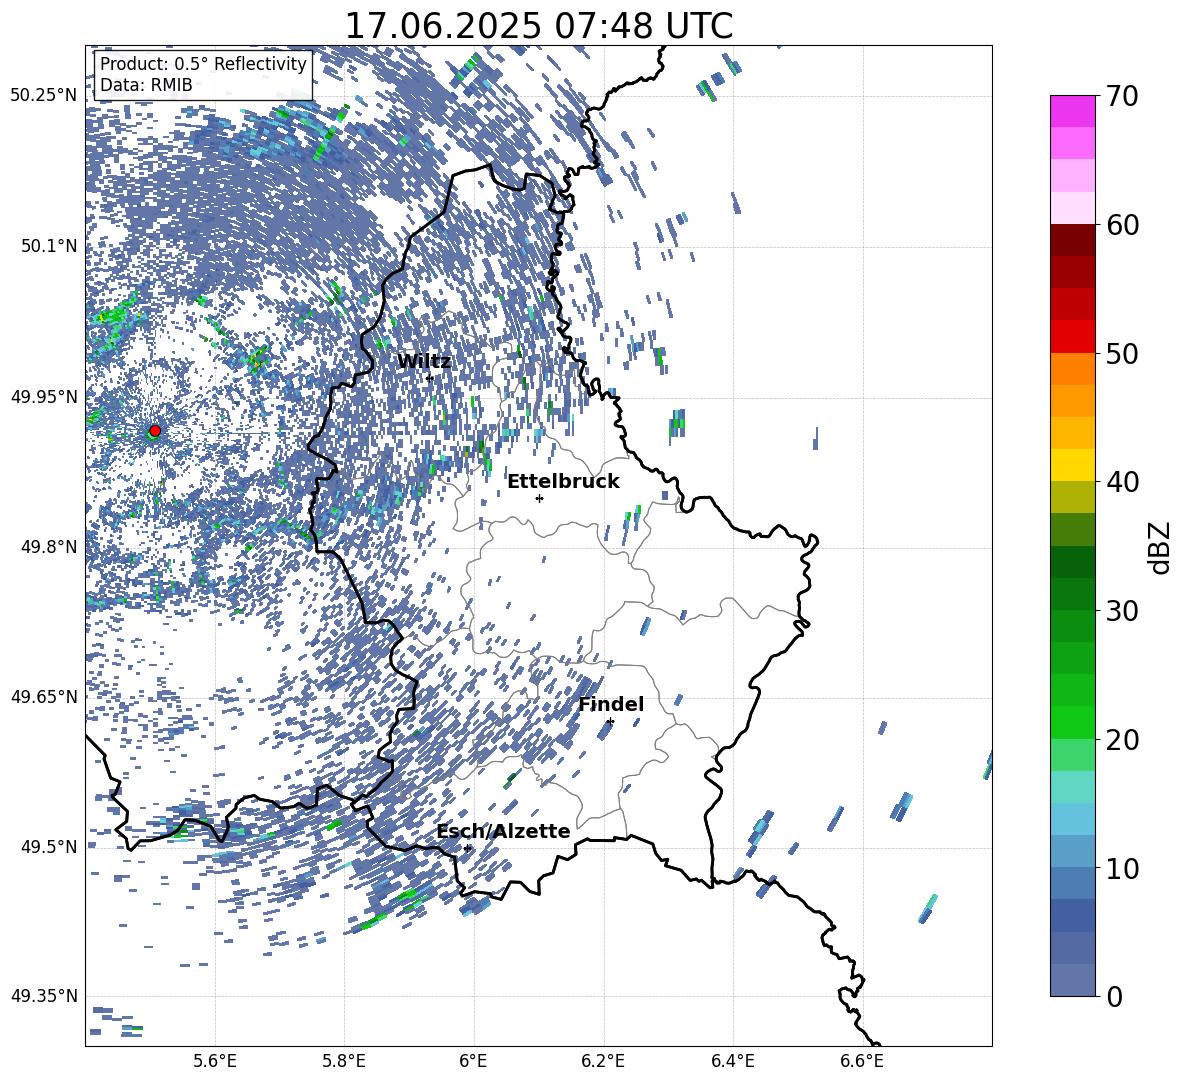This screenshot has width=1184, height=1081.
Task: Click the Findel location cross marker
Action: 610,722
